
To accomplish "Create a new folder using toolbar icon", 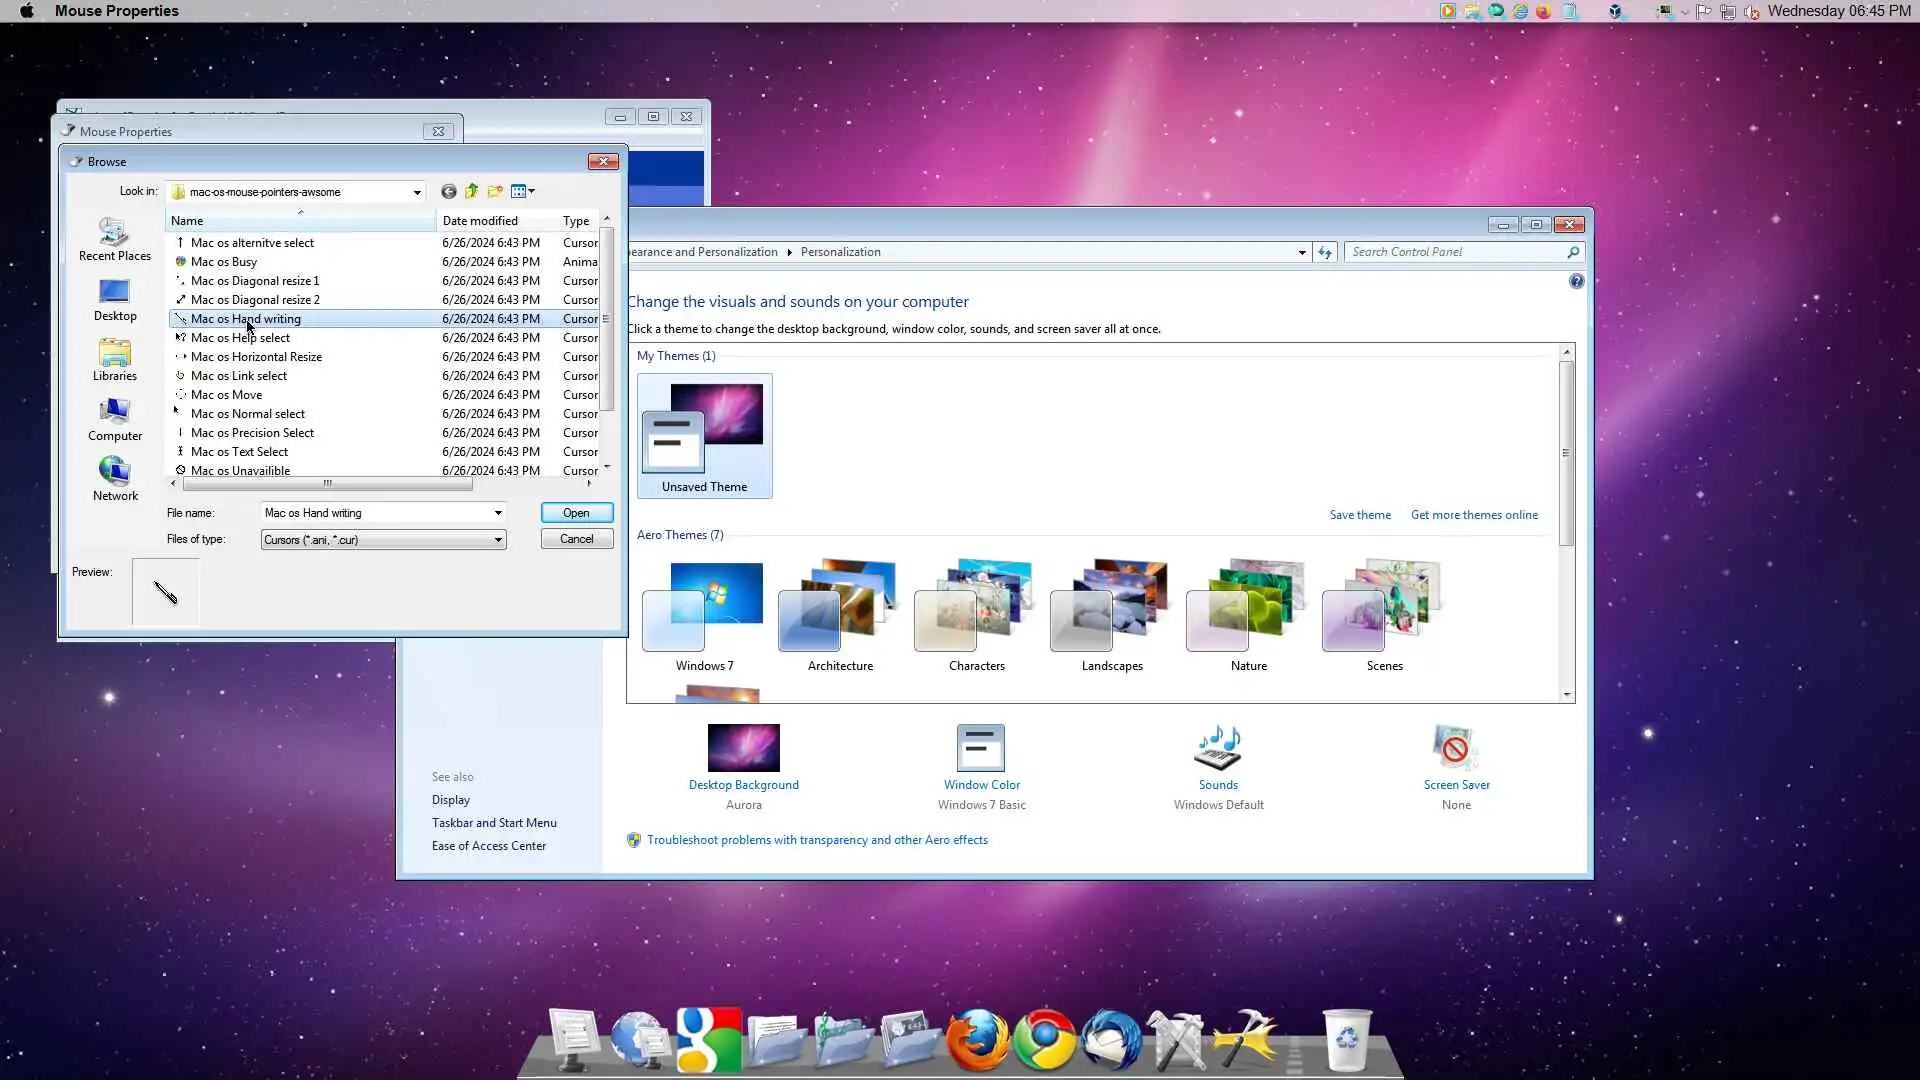I will pos(495,191).
